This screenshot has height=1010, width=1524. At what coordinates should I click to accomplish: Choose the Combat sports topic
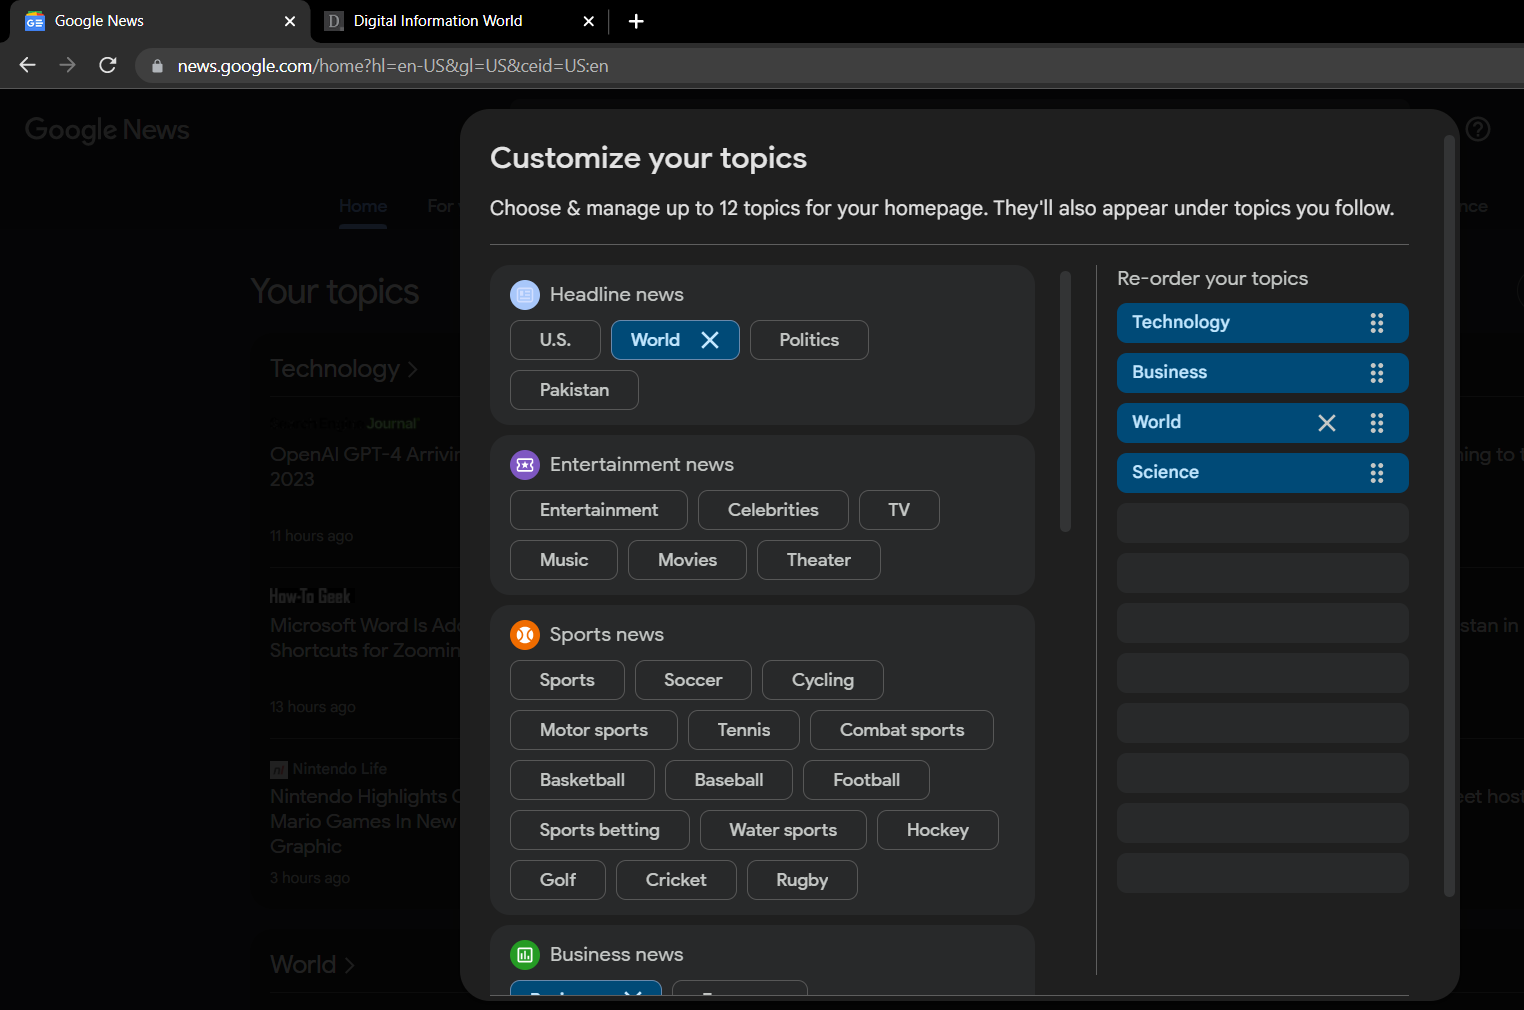[901, 730]
